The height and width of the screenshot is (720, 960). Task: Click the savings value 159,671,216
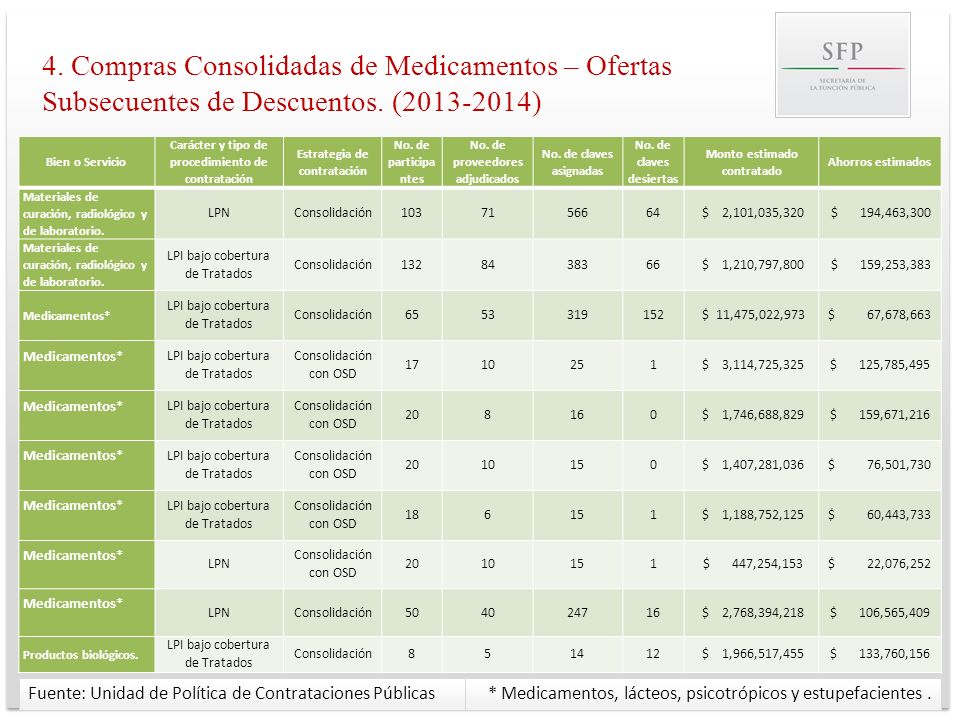pyautogui.click(x=894, y=414)
